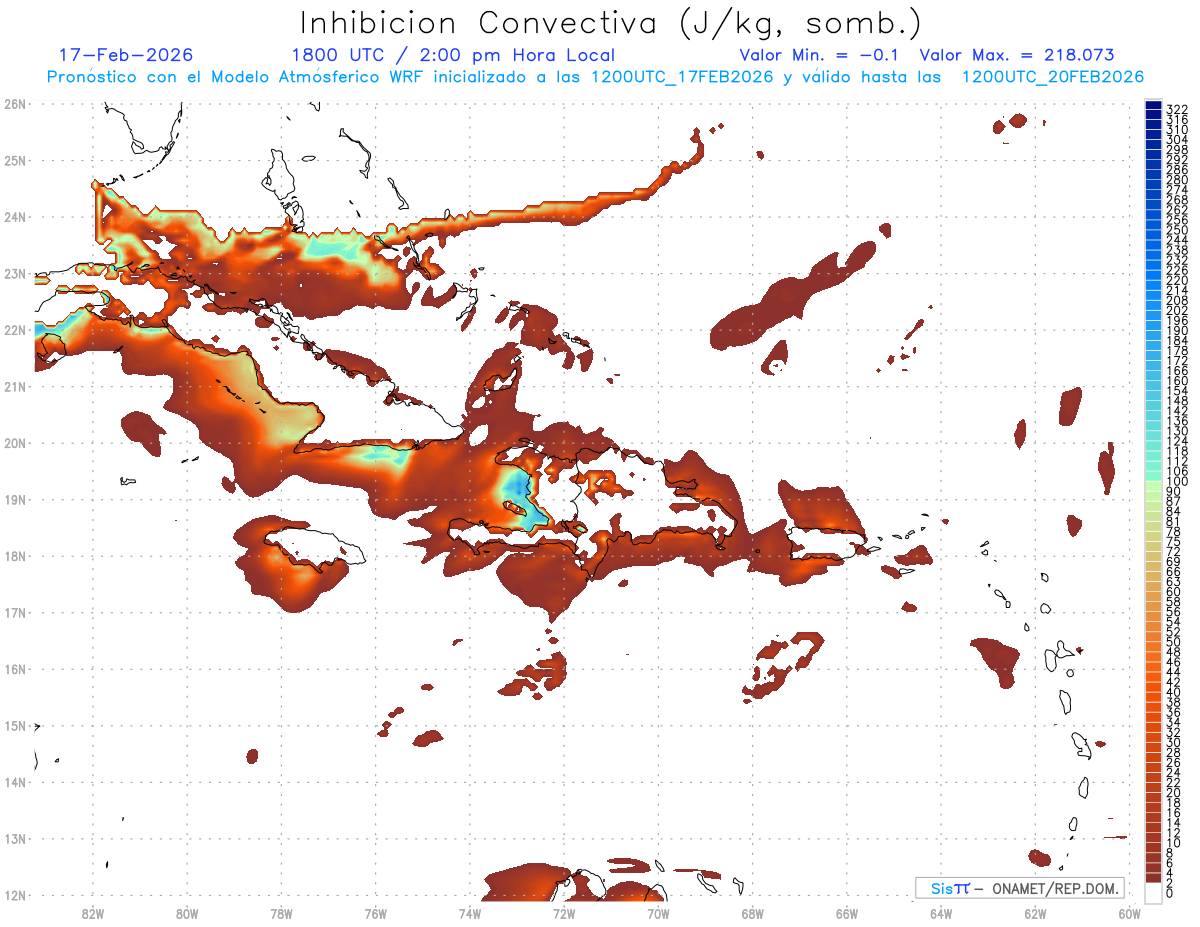Click the '1200UTC_17FEB2026' initialization timestamp

click(x=682, y=77)
